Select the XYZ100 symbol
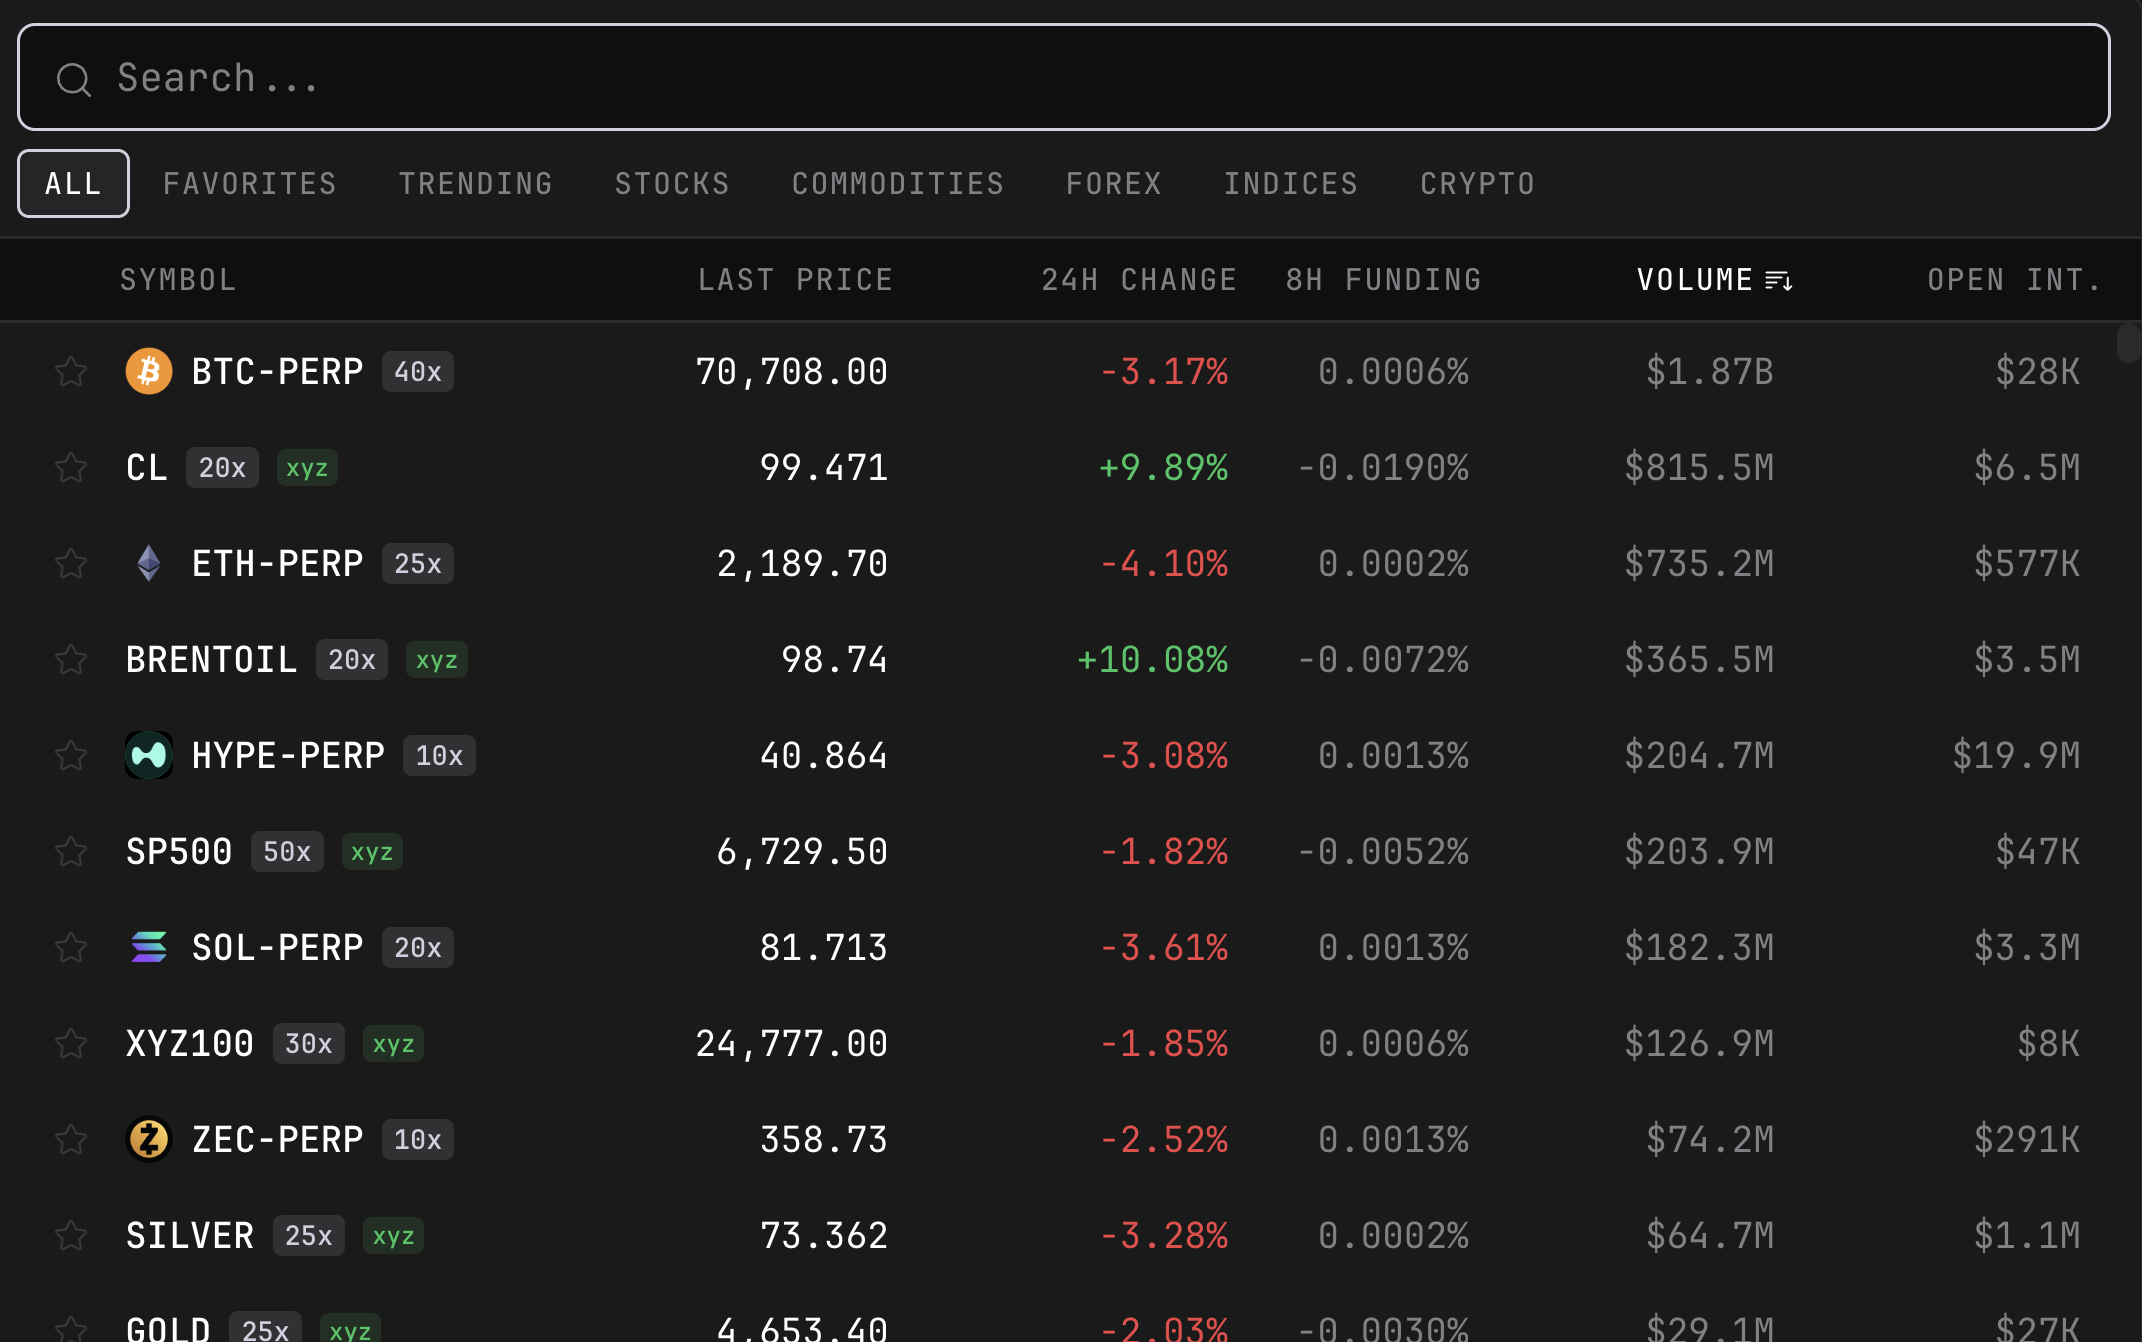2142x1342 pixels. click(x=190, y=1043)
